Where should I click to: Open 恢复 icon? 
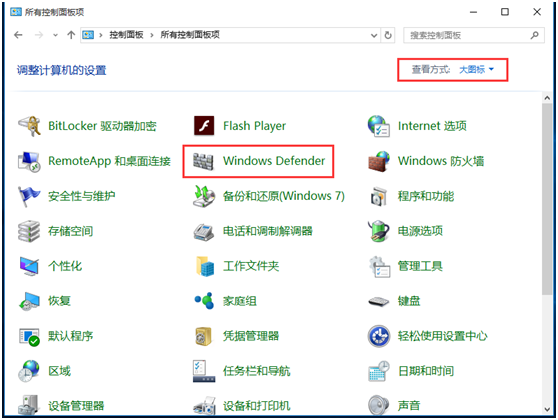tap(29, 301)
